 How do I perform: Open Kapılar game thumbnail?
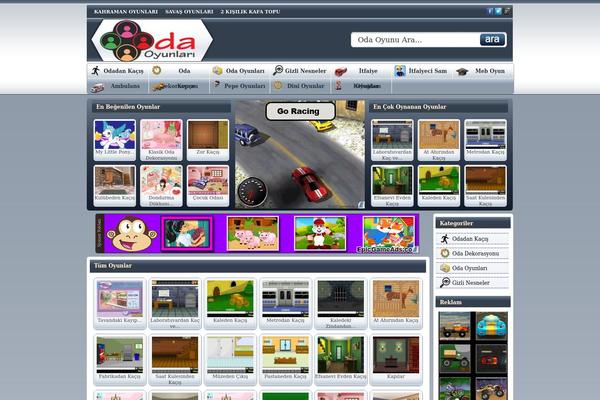(x=396, y=355)
